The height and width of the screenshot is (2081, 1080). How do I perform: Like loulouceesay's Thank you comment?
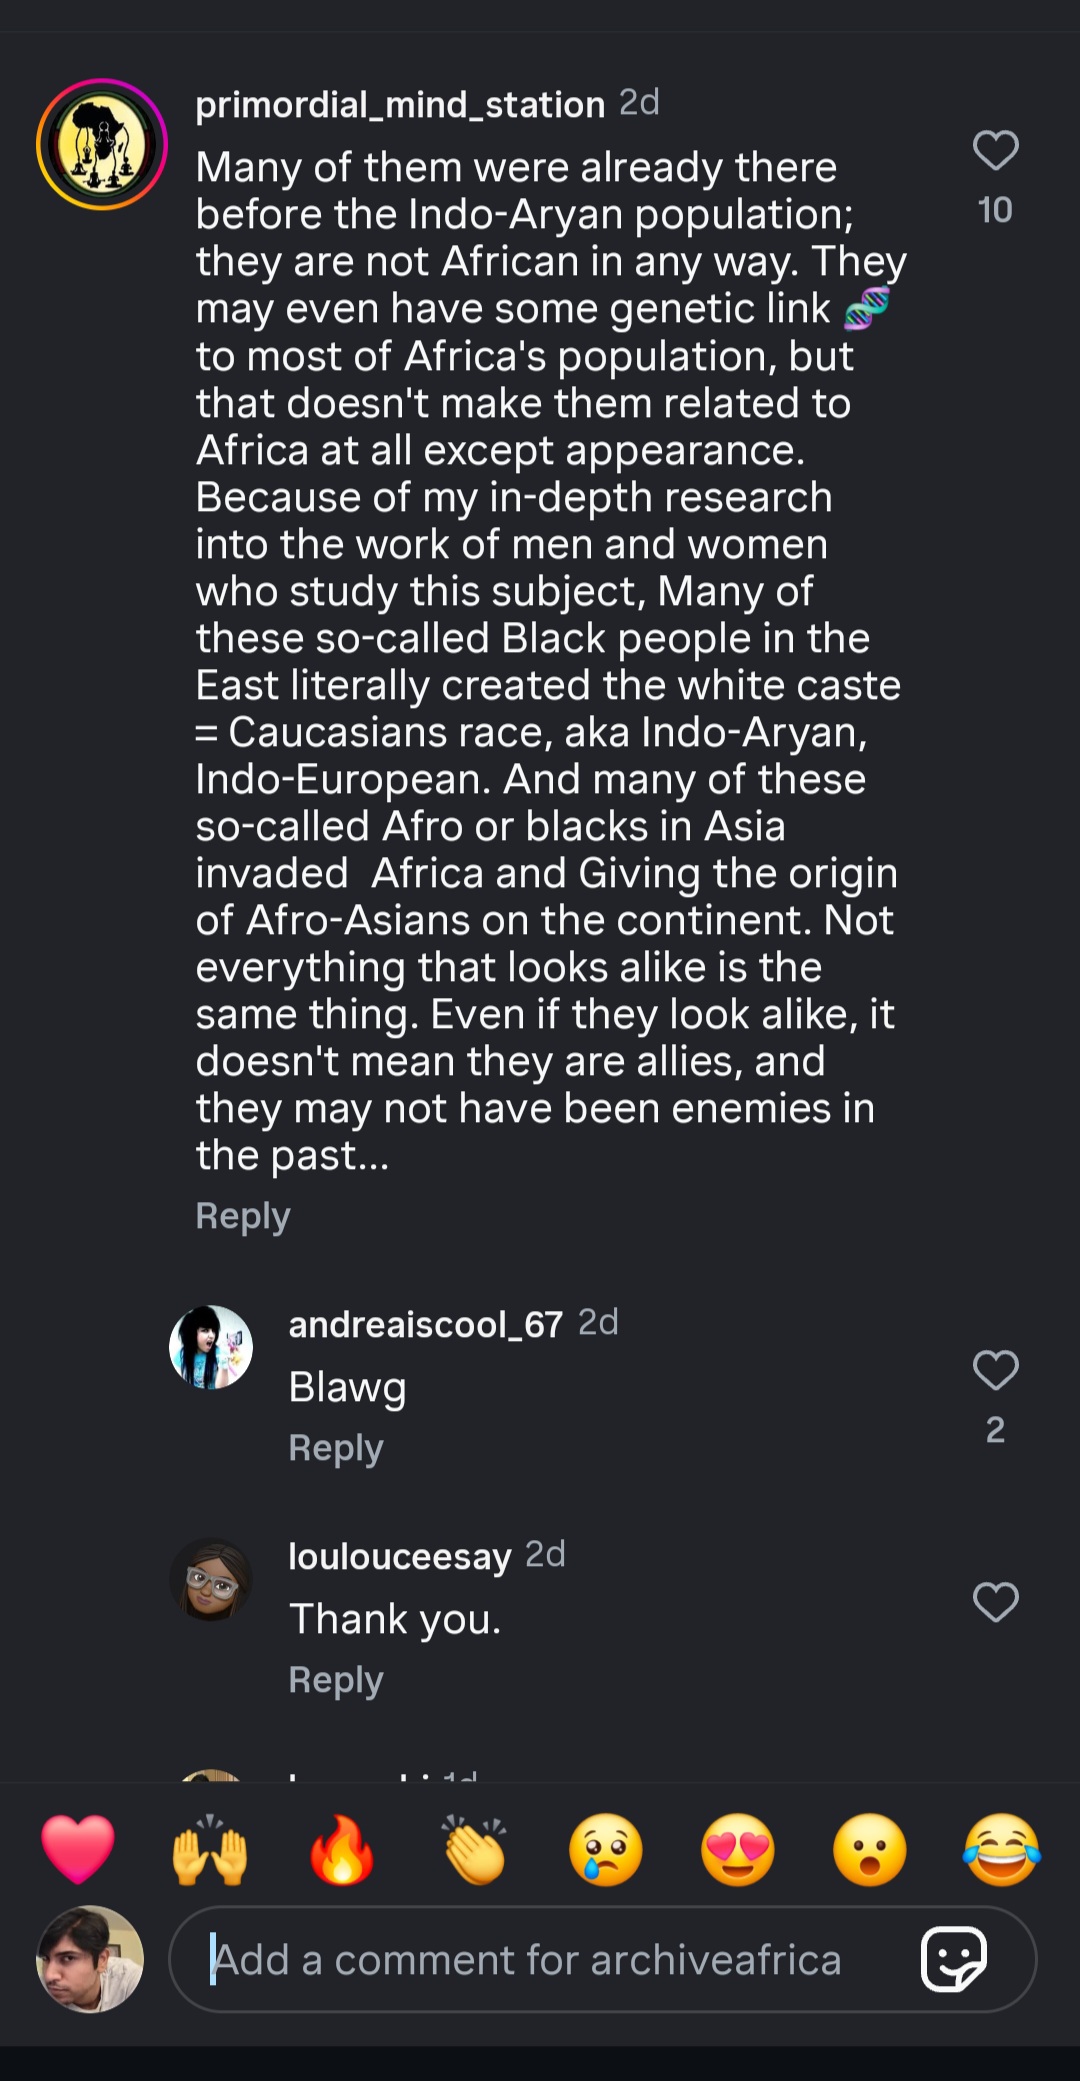click(x=995, y=1602)
